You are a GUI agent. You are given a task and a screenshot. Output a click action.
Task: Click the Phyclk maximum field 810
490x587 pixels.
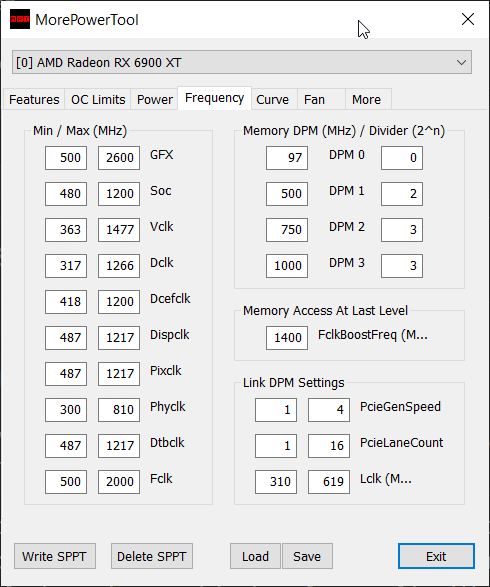tap(119, 410)
